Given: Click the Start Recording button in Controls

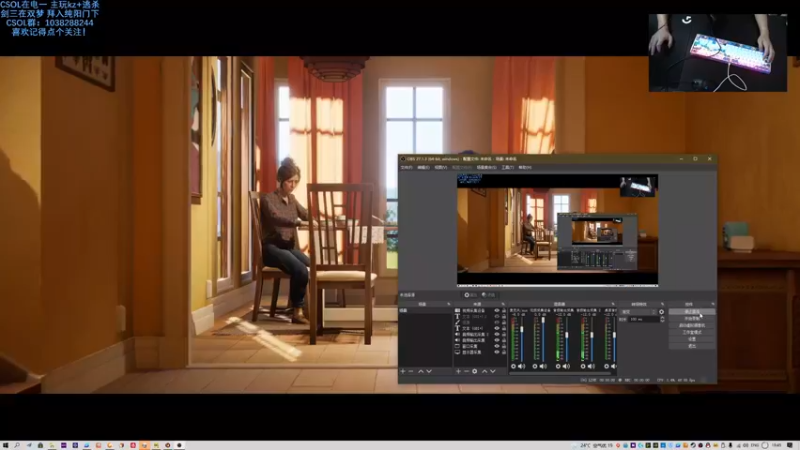Looking at the screenshot, I should point(692,318).
